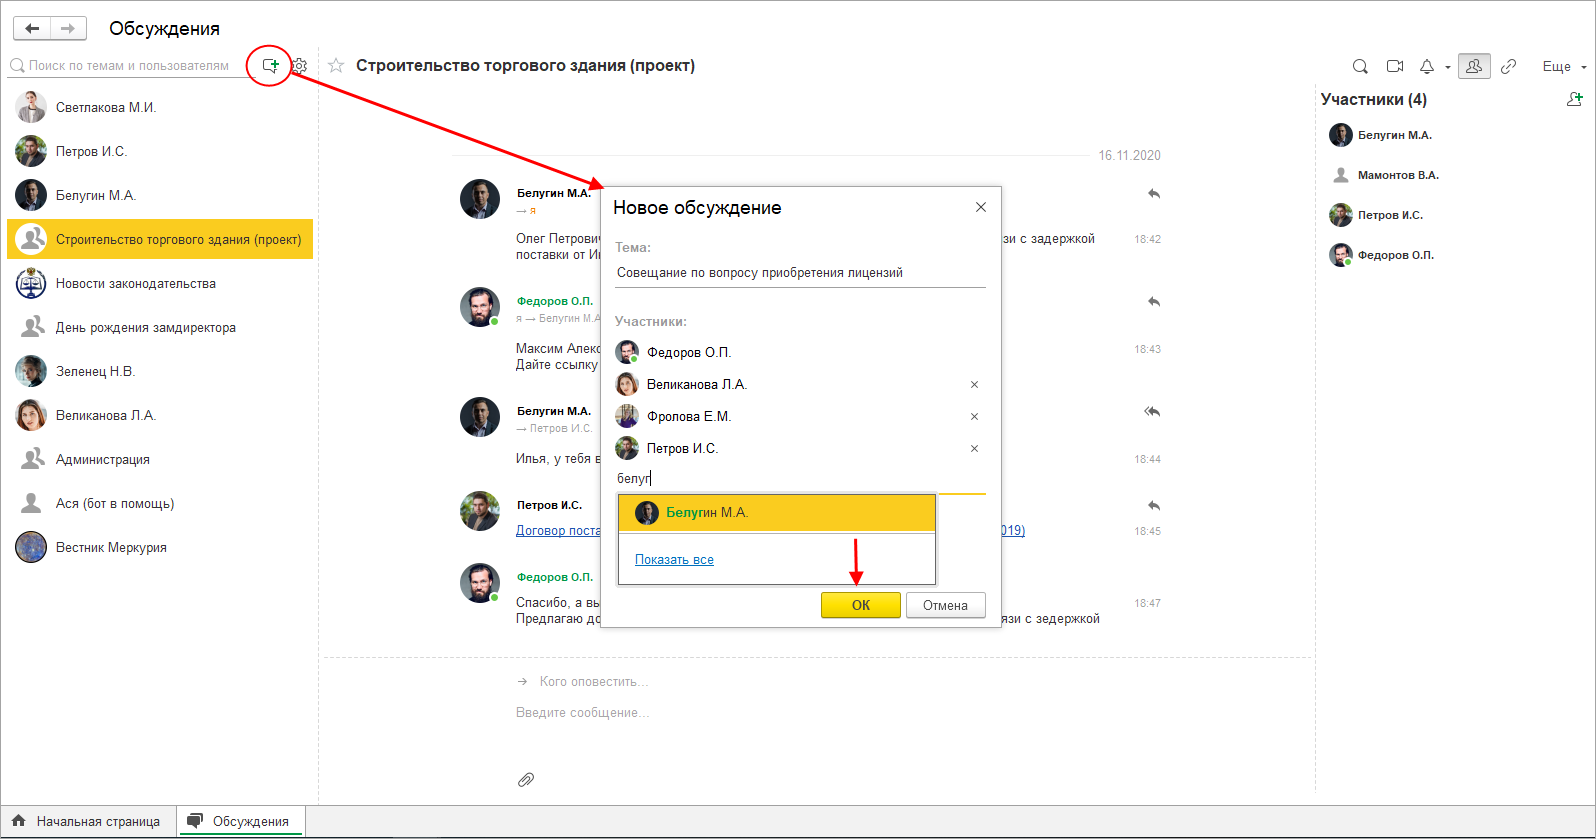Reply to the 18:42 Белугин message
This screenshot has height=839, width=1596.
(x=1154, y=194)
